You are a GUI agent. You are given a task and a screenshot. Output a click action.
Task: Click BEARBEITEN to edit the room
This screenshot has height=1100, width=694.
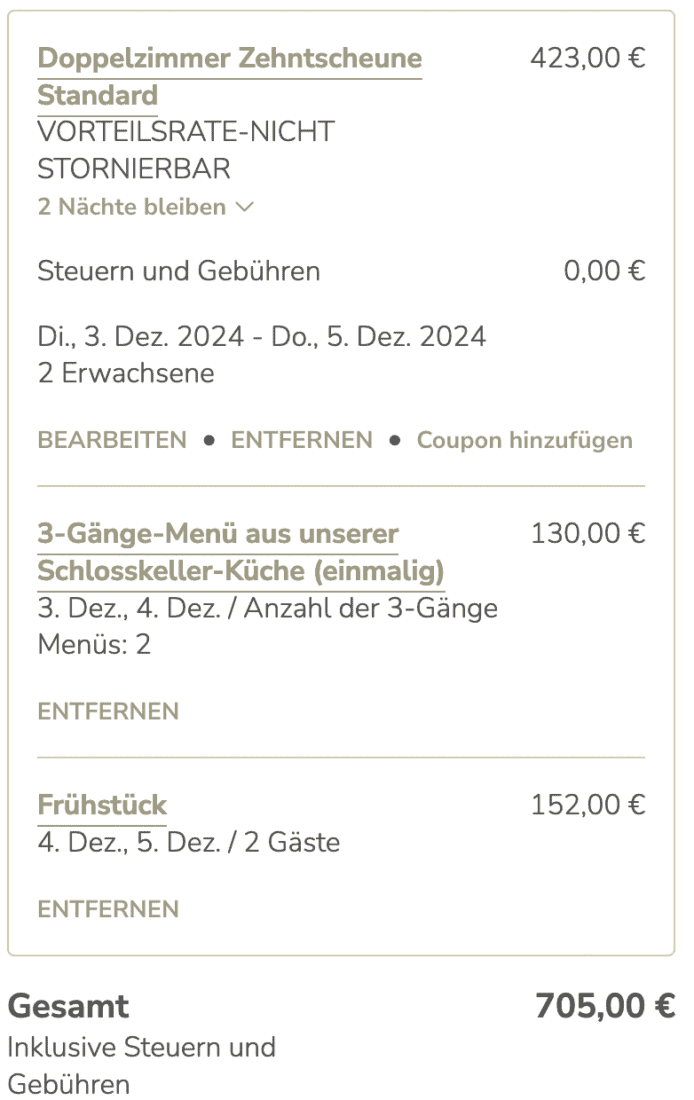tap(112, 440)
